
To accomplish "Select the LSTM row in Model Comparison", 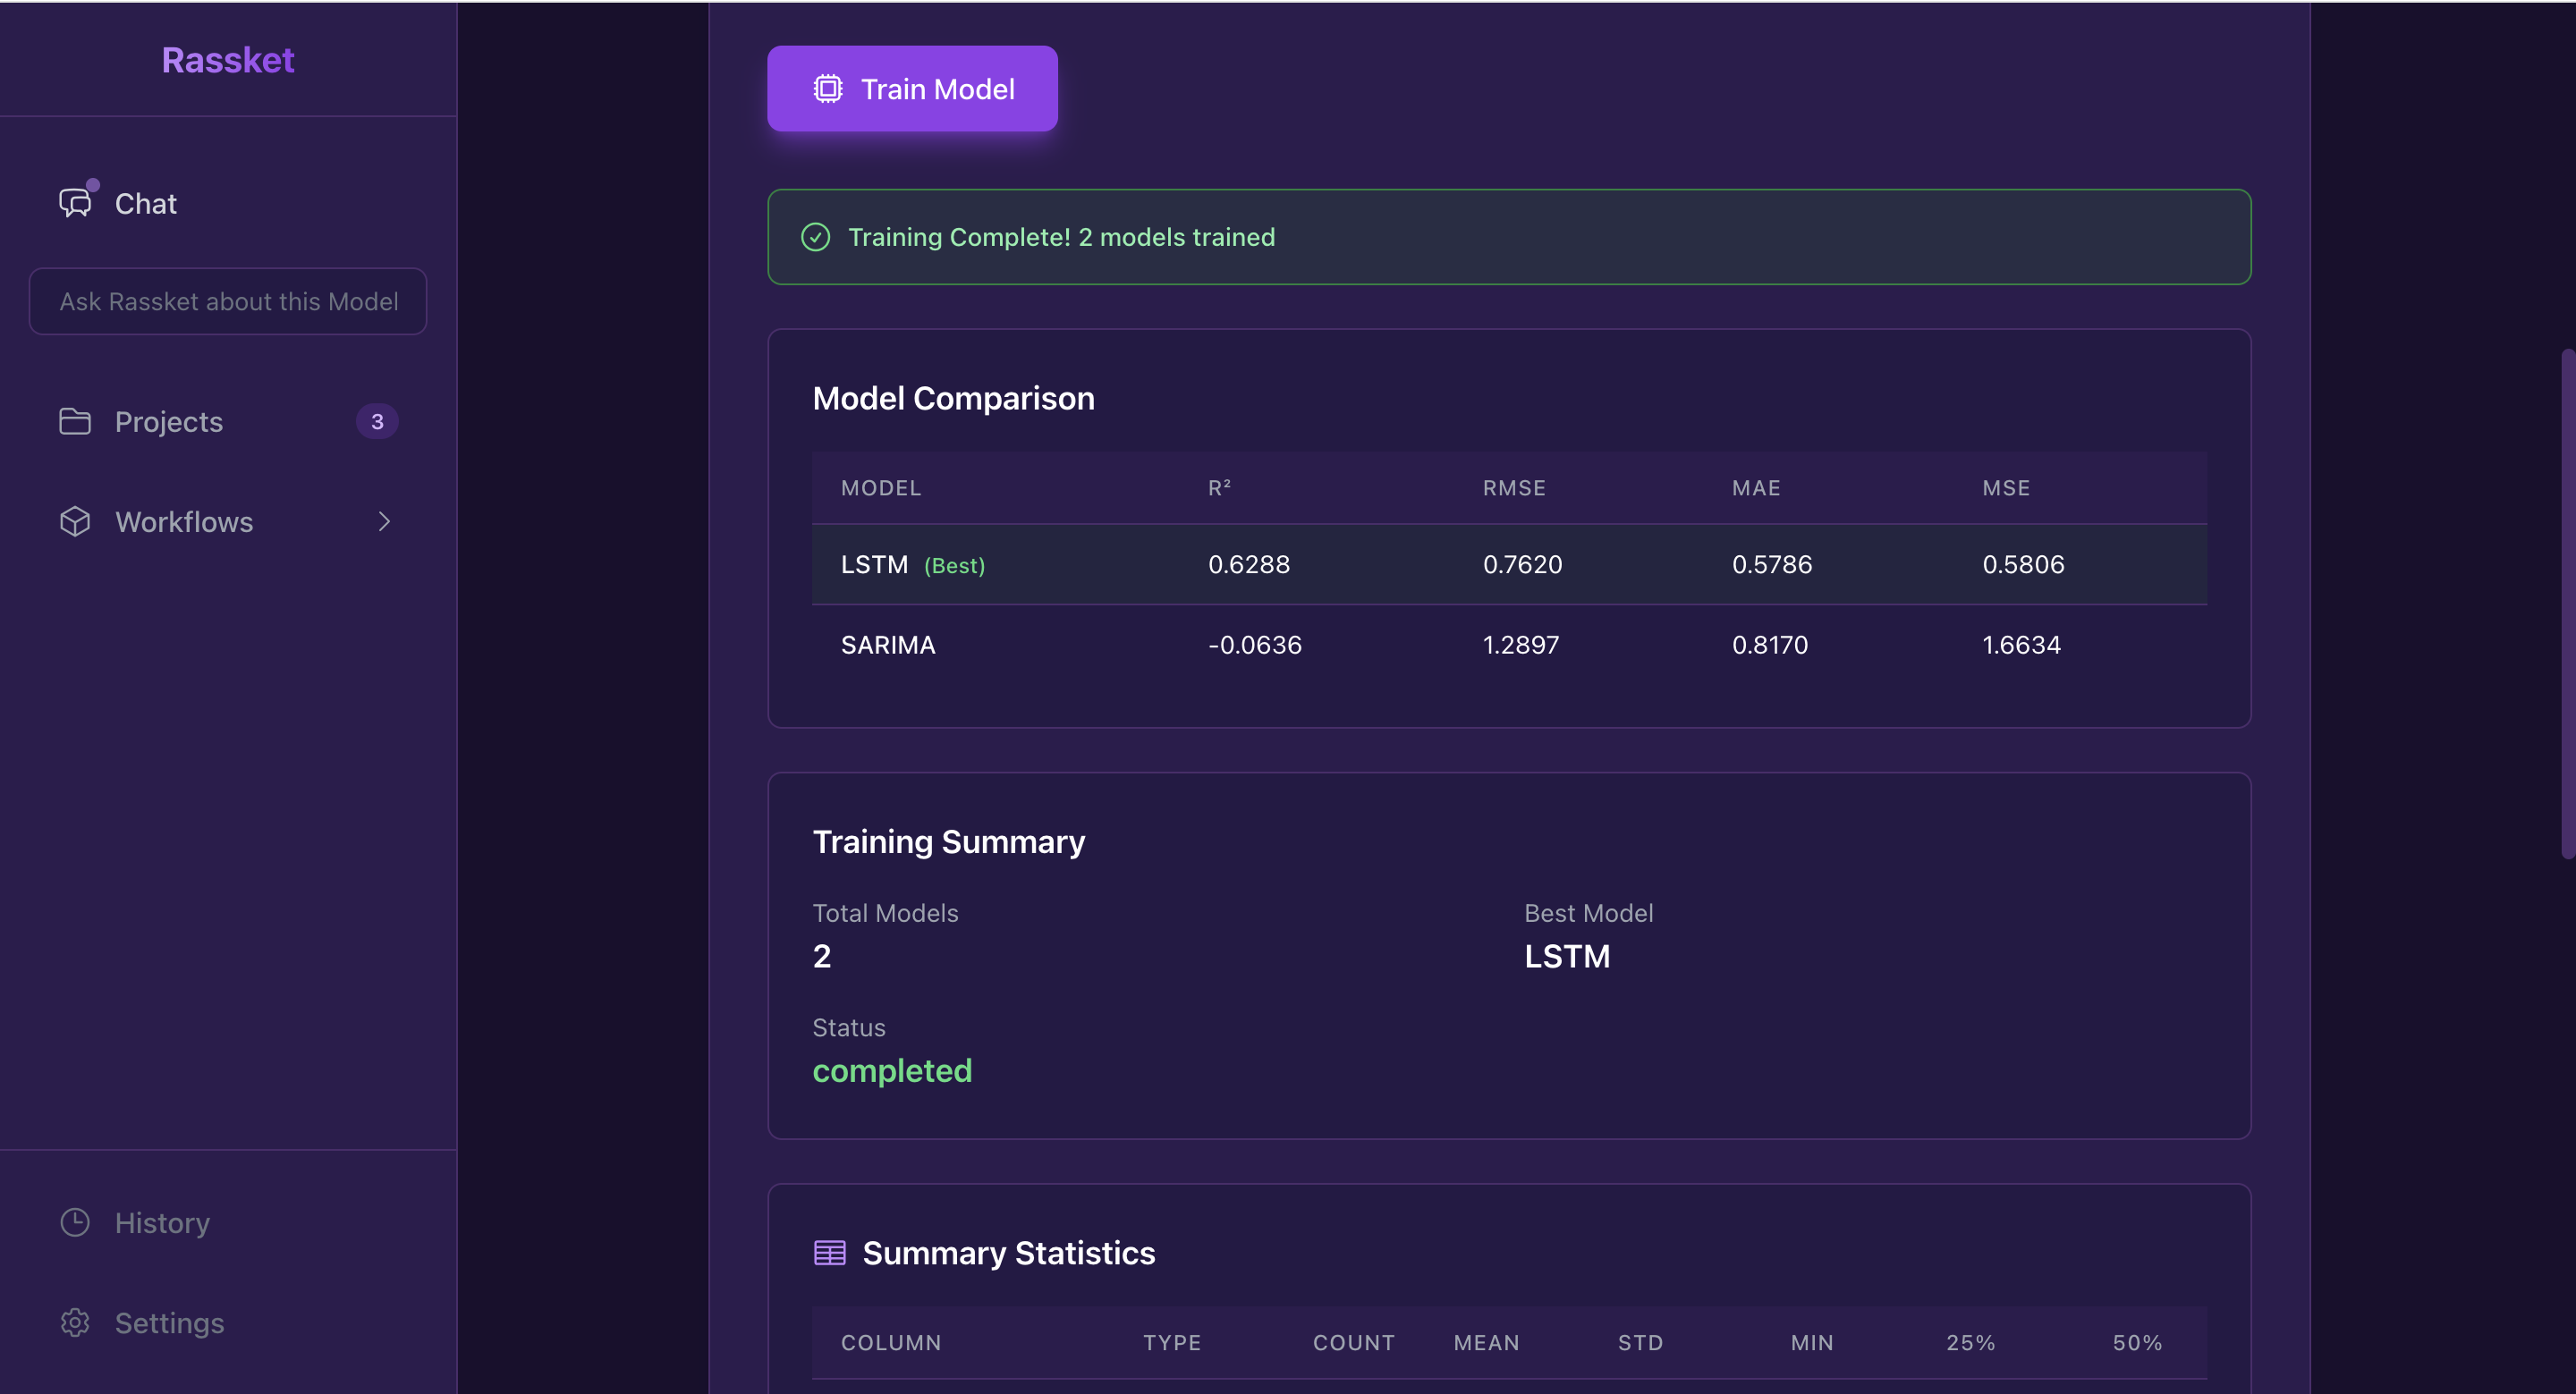I will pos(1300,564).
